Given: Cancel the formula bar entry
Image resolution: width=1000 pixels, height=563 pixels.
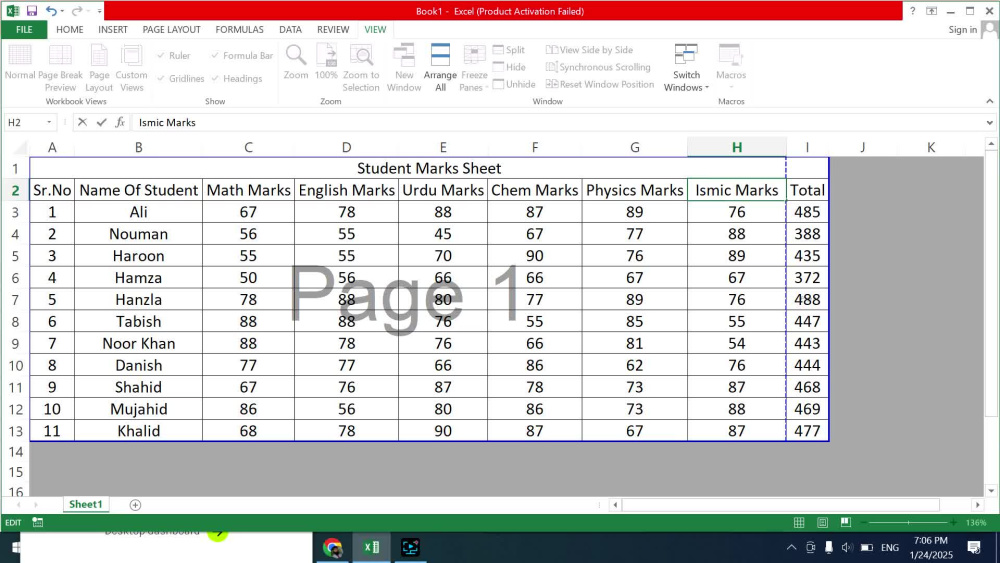Looking at the screenshot, I should pyautogui.click(x=82, y=122).
